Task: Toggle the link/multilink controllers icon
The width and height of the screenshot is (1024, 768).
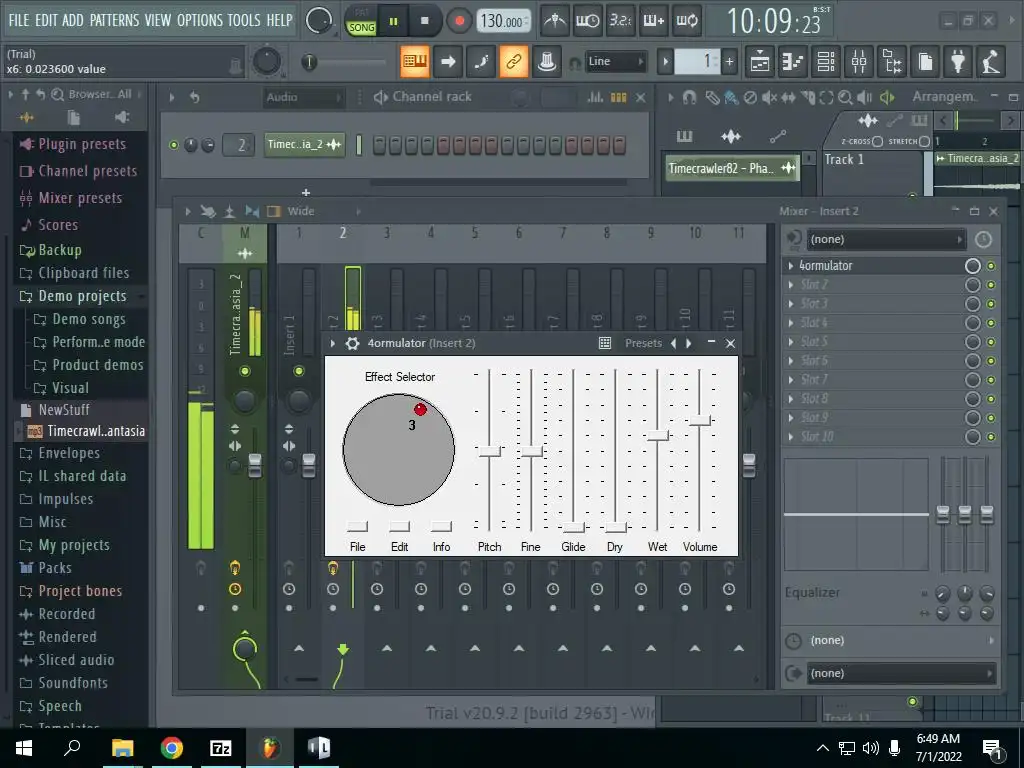Action: pos(514,61)
